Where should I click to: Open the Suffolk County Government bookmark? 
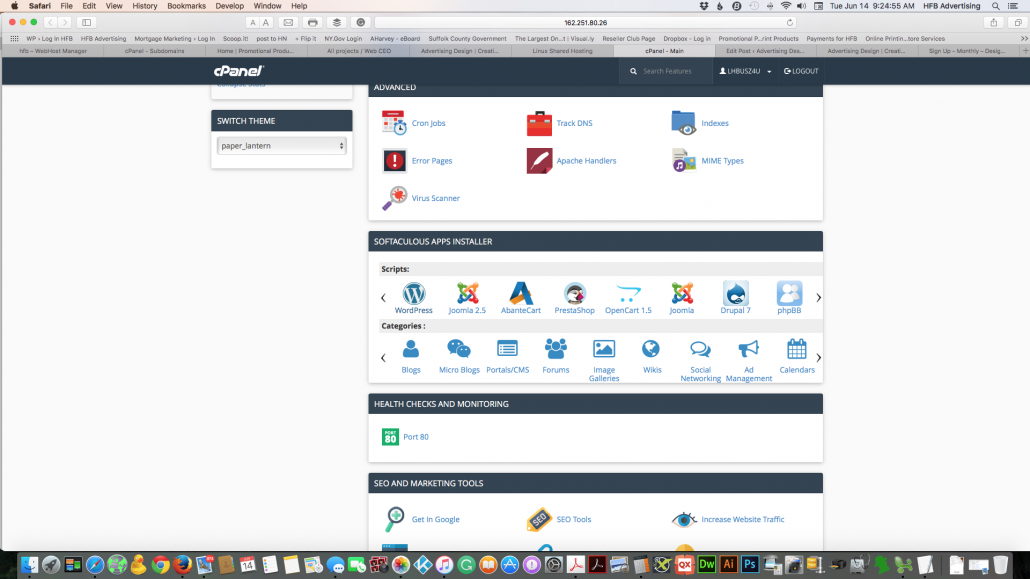click(x=467, y=39)
